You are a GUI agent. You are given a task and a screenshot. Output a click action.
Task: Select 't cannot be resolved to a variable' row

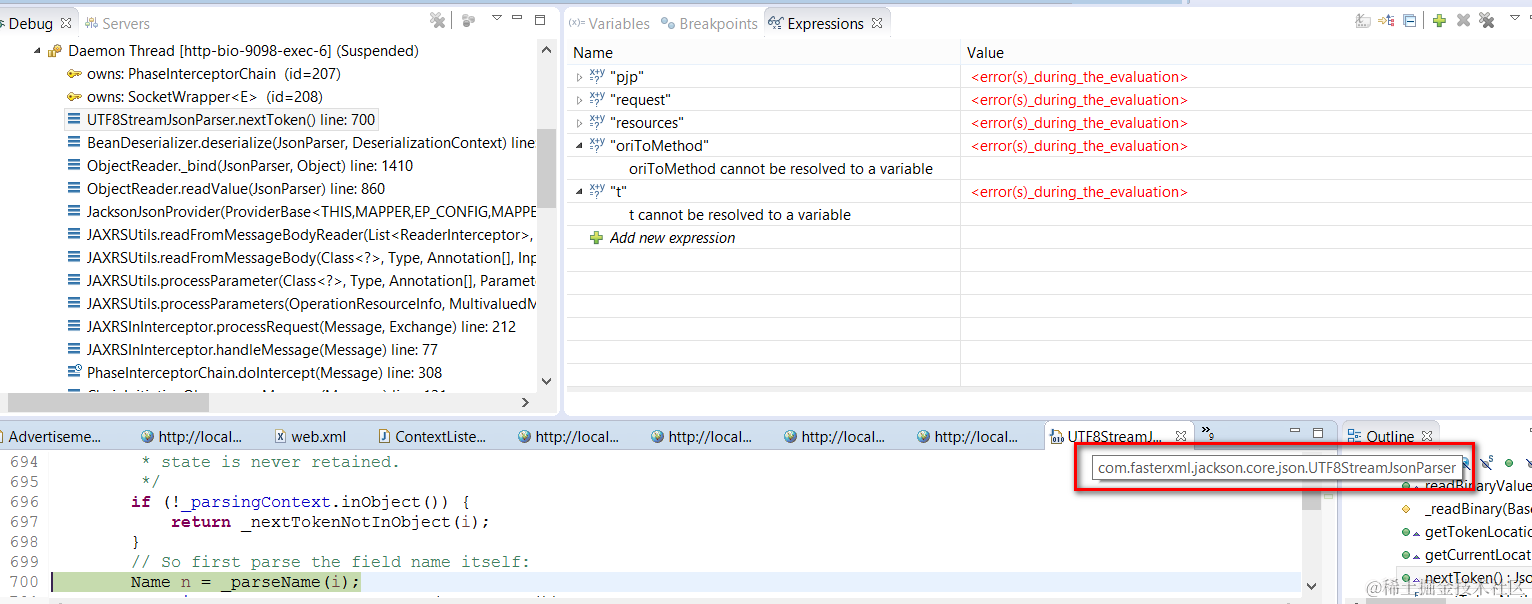[x=740, y=215]
